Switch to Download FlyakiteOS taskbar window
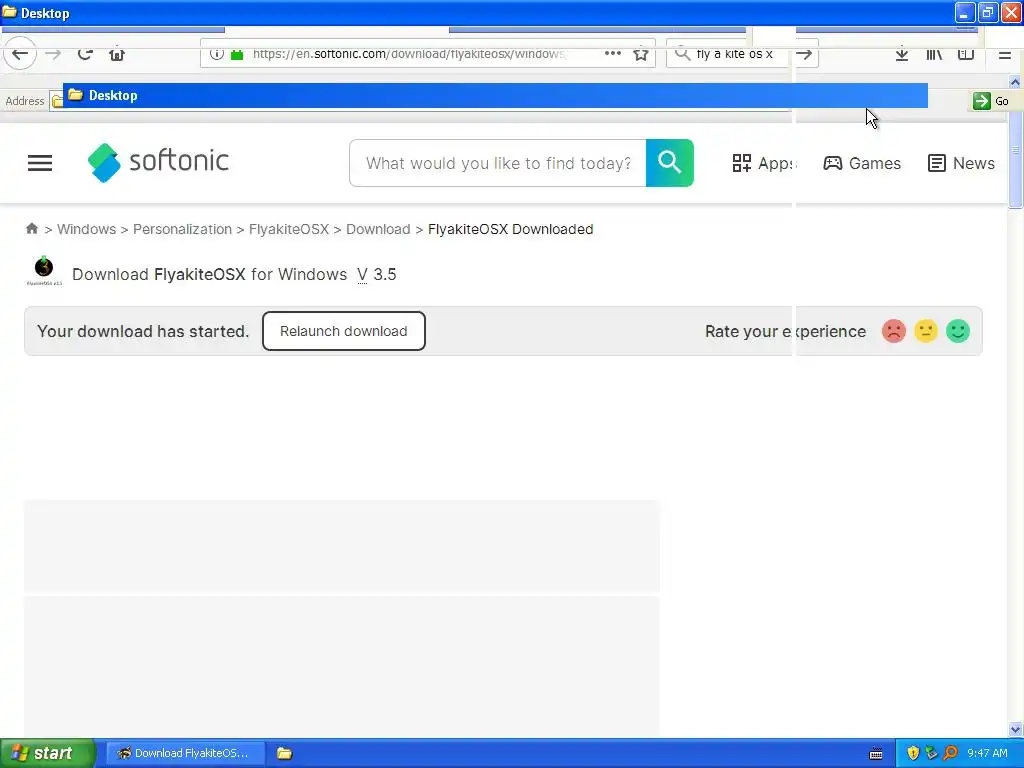Screen dimensions: 1024x768 coord(184,753)
